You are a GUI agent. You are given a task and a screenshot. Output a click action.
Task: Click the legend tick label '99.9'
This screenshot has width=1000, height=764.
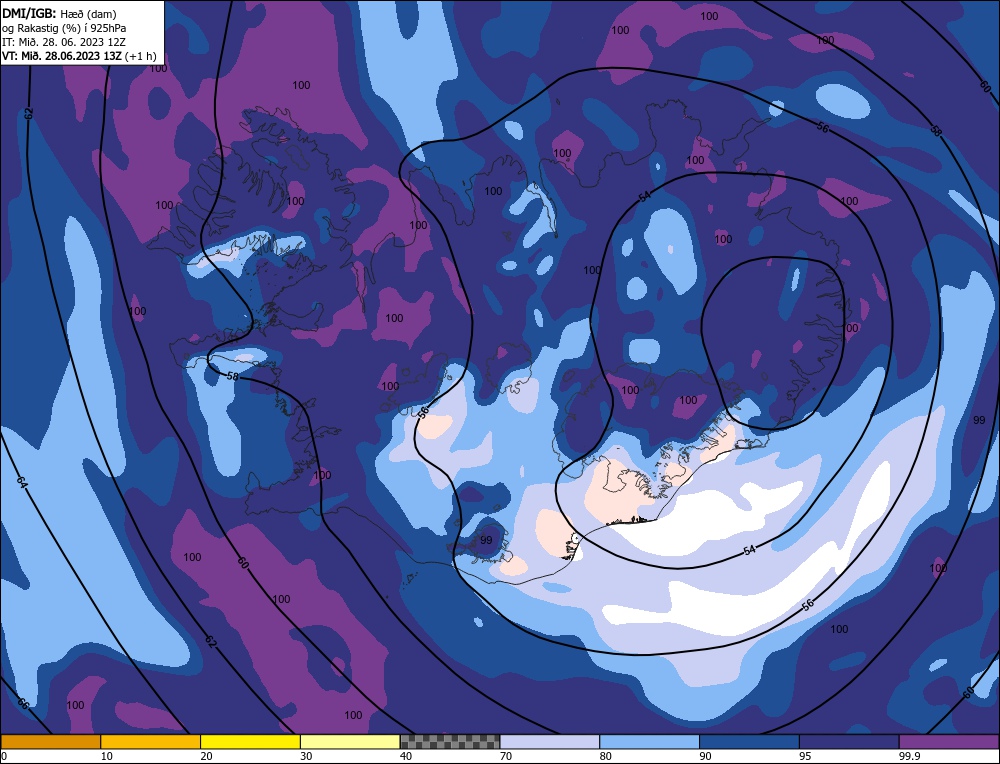(909, 756)
